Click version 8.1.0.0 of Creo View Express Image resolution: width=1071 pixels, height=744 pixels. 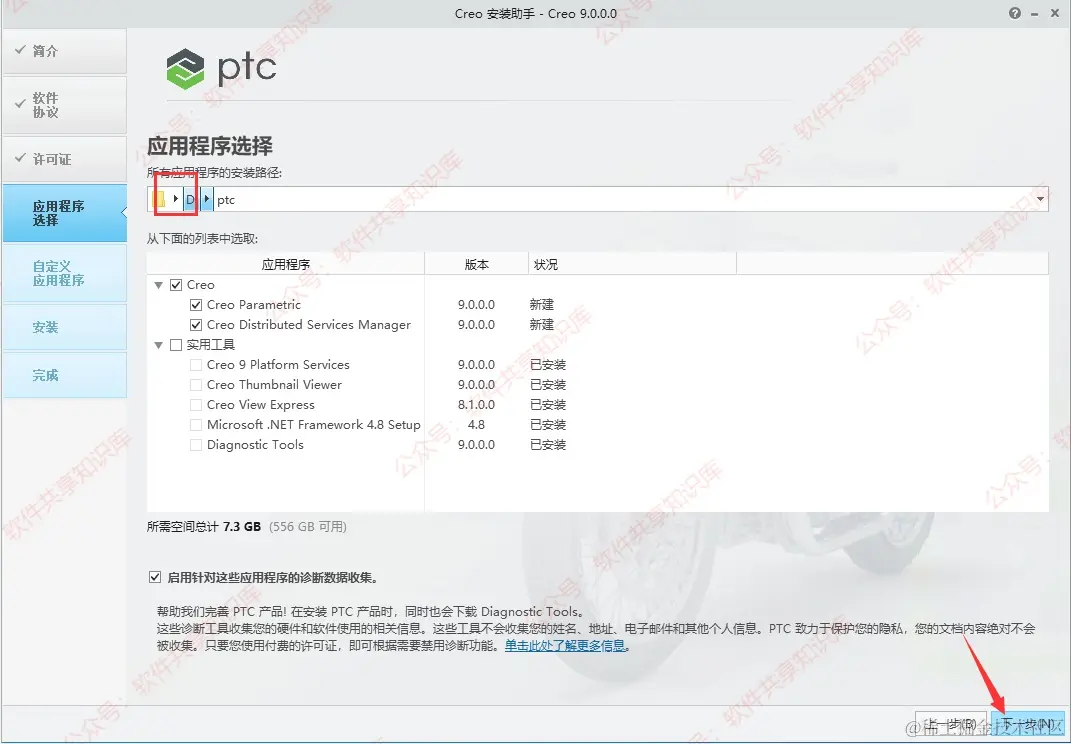[x=476, y=404]
